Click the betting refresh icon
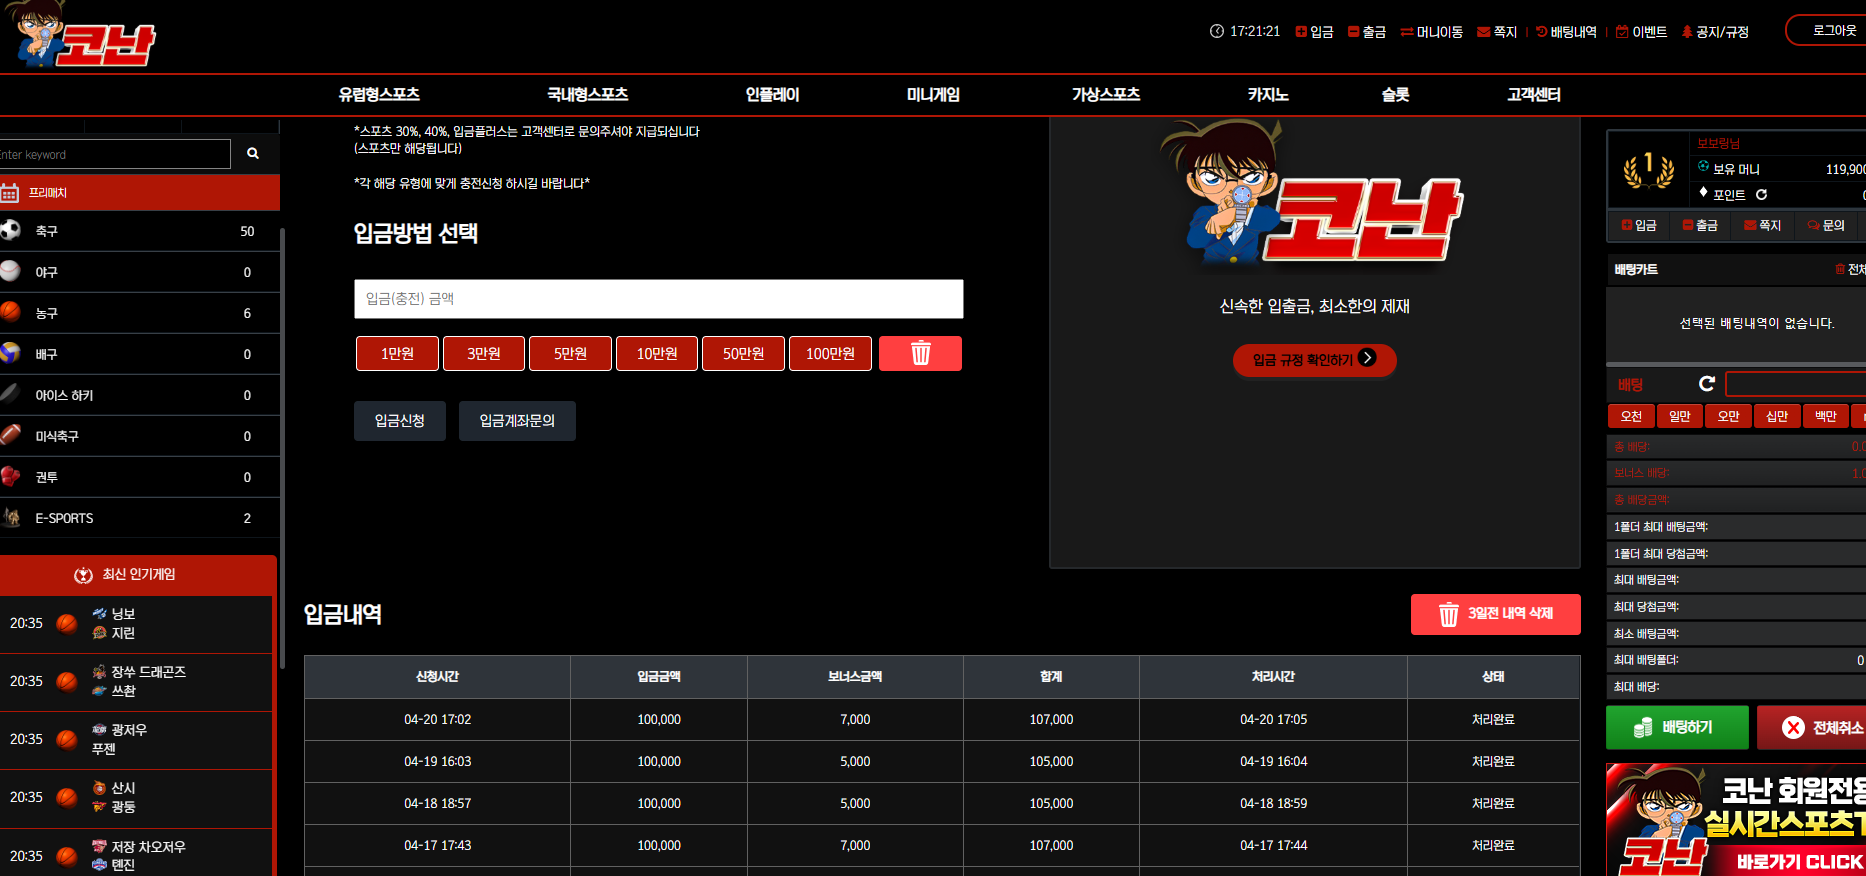 point(1707,384)
